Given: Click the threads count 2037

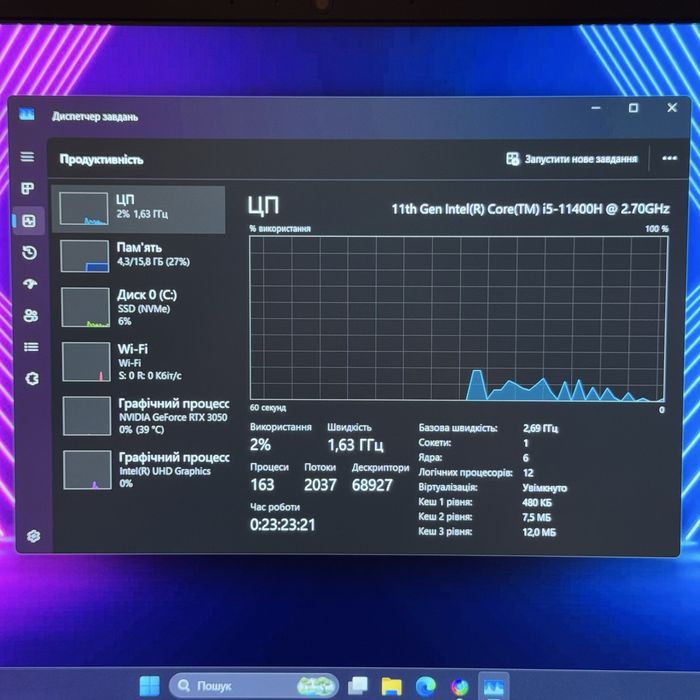Looking at the screenshot, I should tap(320, 485).
